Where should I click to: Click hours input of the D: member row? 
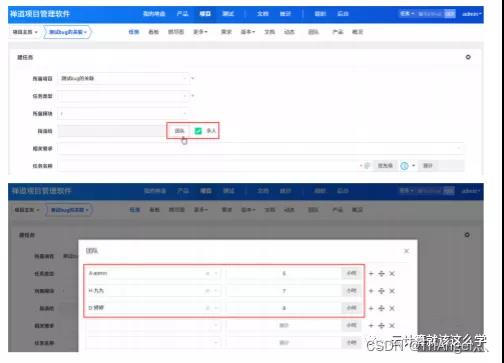tap(284, 308)
